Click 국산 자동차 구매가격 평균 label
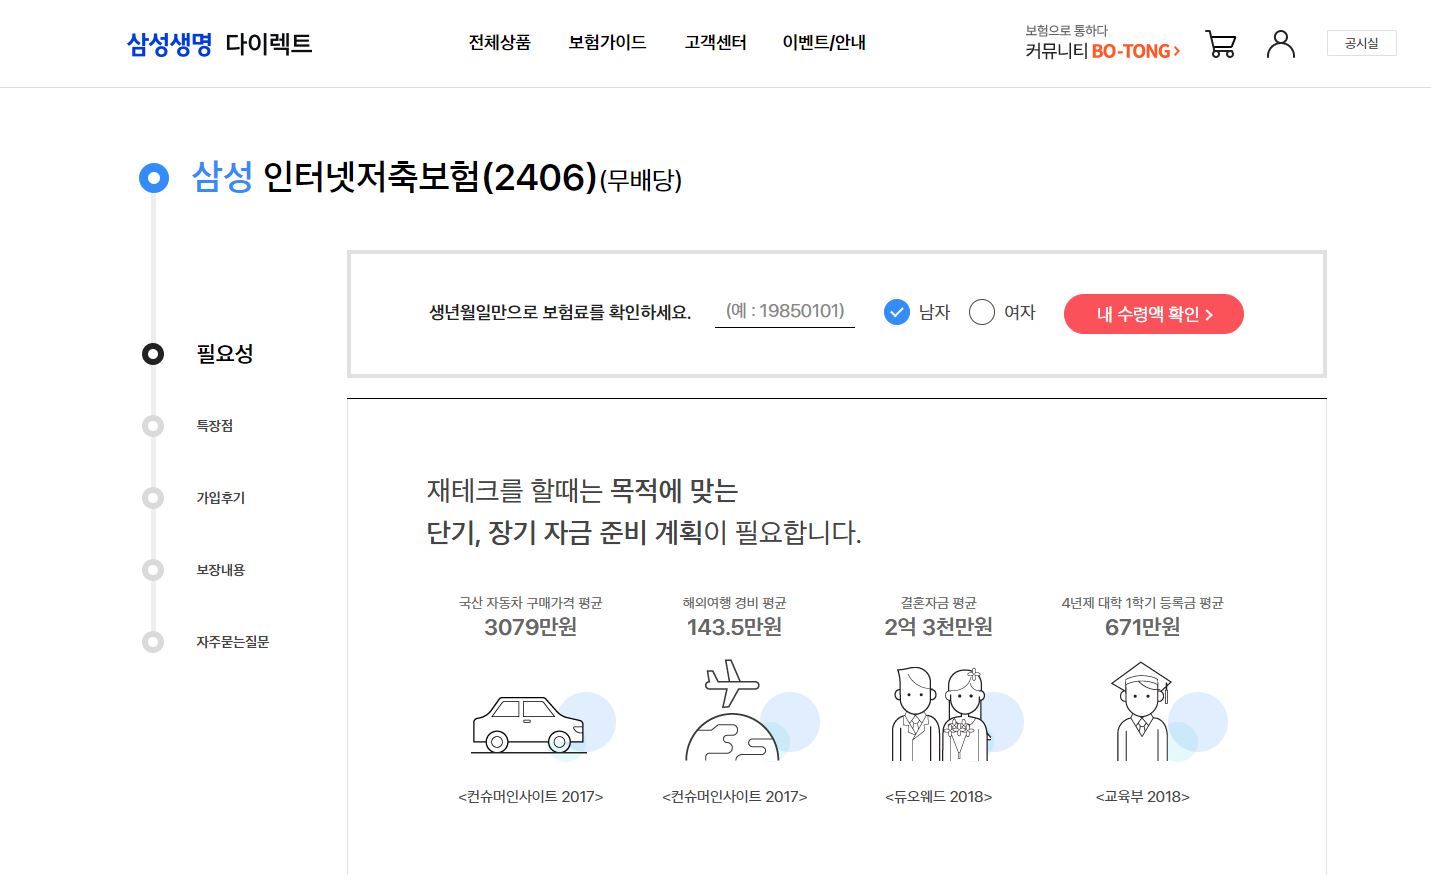 [531, 603]
